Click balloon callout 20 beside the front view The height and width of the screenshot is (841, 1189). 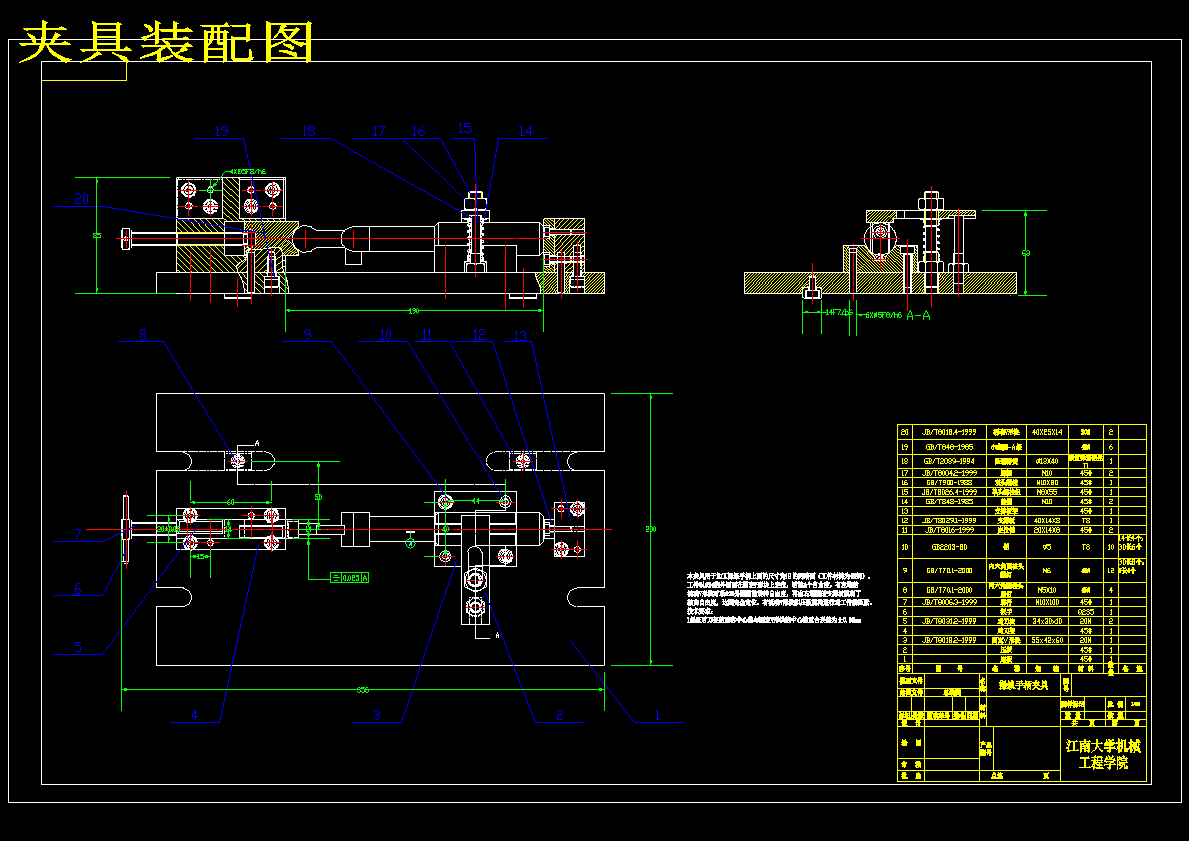[x=81, y=199]
